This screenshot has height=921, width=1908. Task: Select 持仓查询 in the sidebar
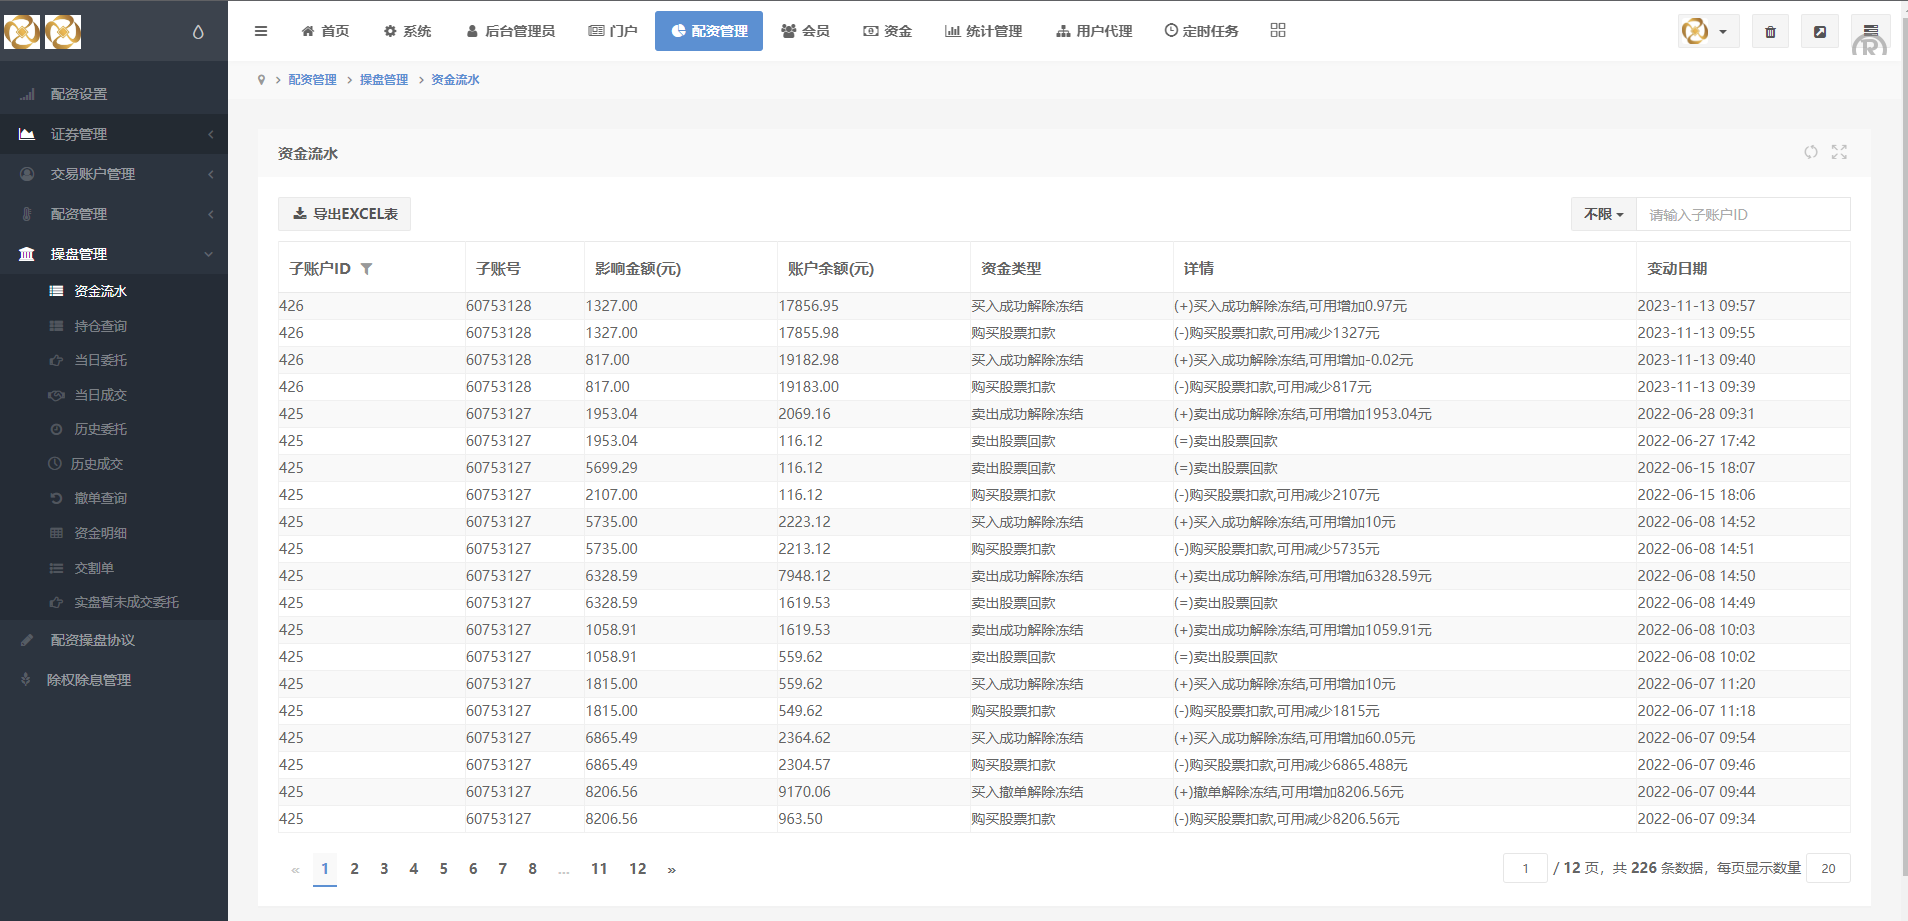tap(100, 326)
